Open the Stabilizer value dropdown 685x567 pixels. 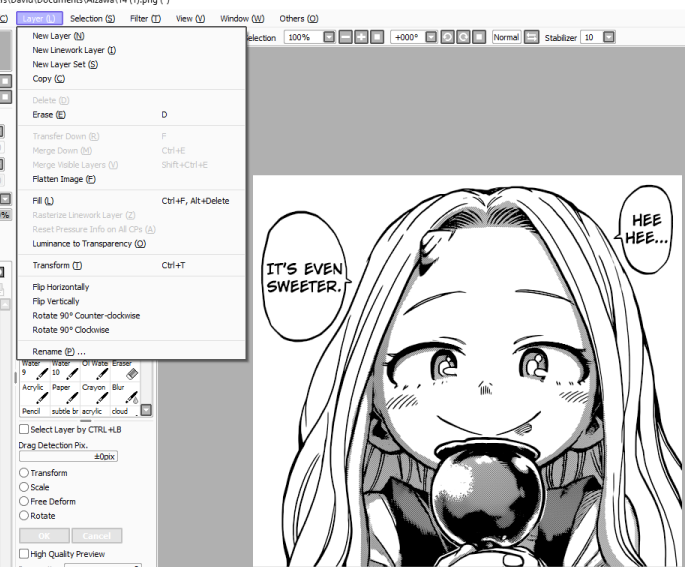coord(609,37)
